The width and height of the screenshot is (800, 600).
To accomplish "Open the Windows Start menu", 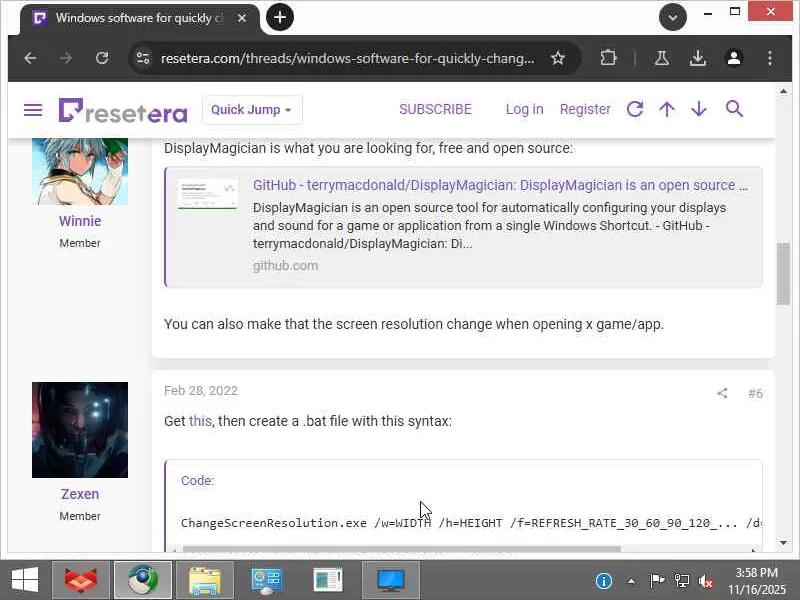I will tap(24, 580).
